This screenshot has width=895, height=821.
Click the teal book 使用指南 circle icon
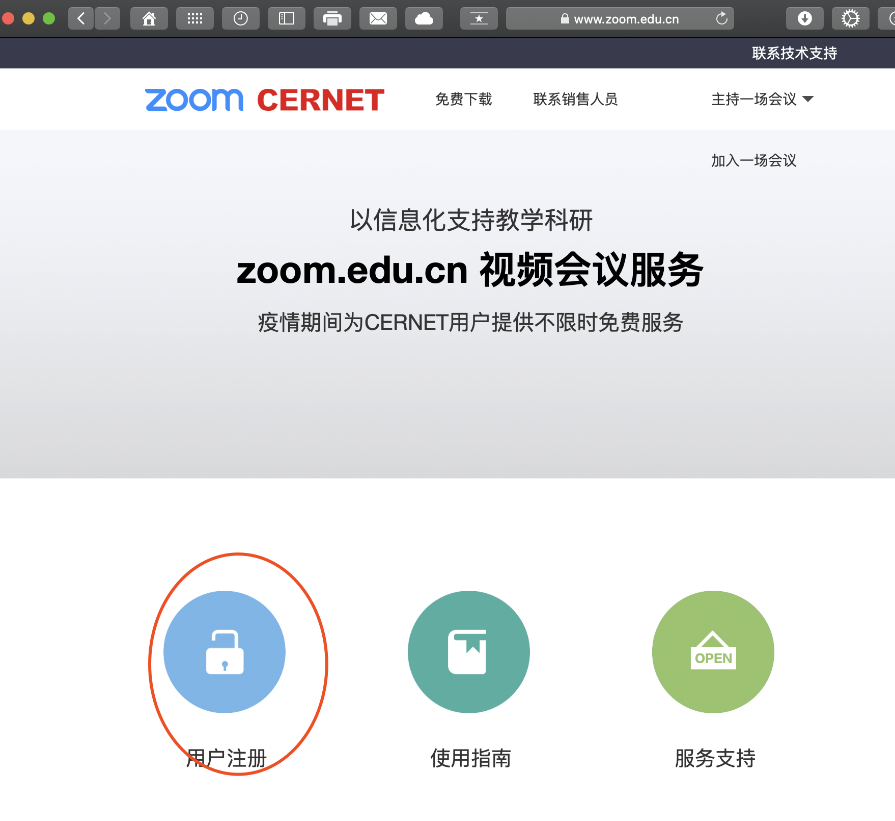[469, 651]
